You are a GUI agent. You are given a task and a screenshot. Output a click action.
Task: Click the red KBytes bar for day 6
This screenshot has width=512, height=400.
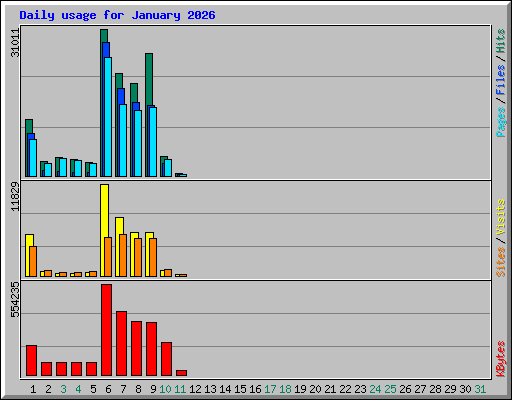(106, 330)
